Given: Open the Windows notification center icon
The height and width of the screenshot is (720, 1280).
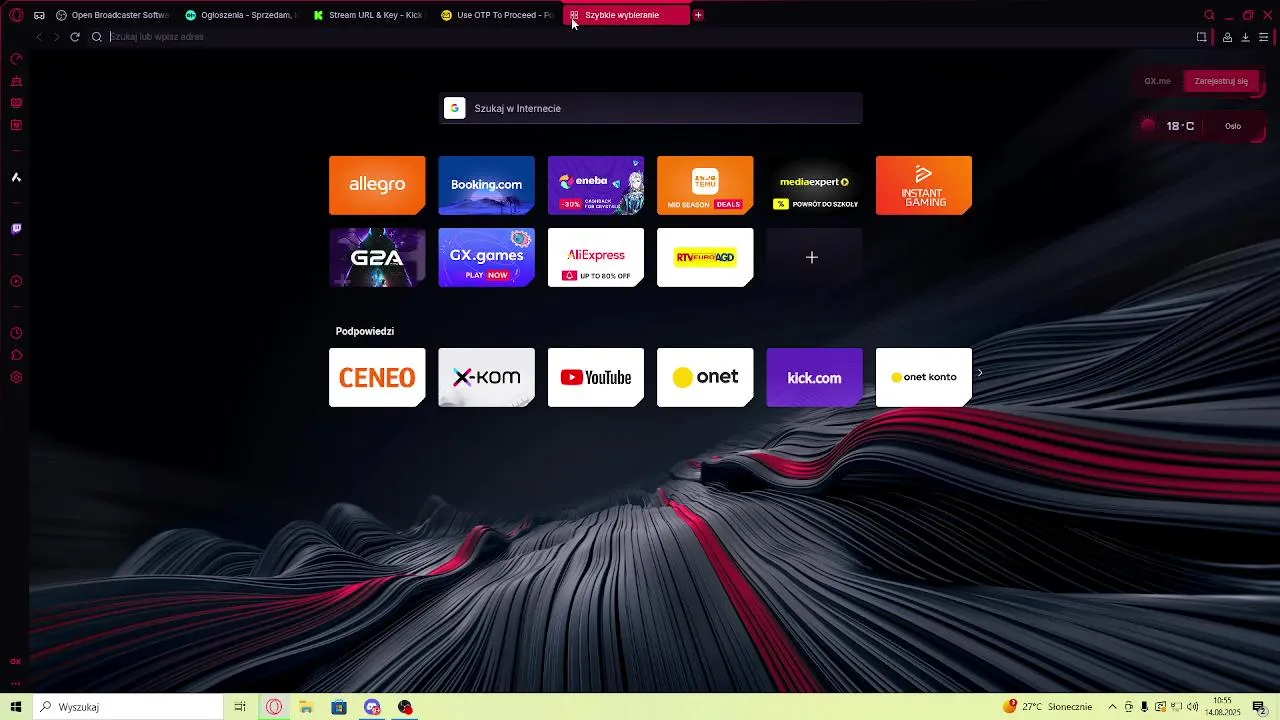Looking at the screenshot, I should pyautogui.click(x=1259, y=707).
